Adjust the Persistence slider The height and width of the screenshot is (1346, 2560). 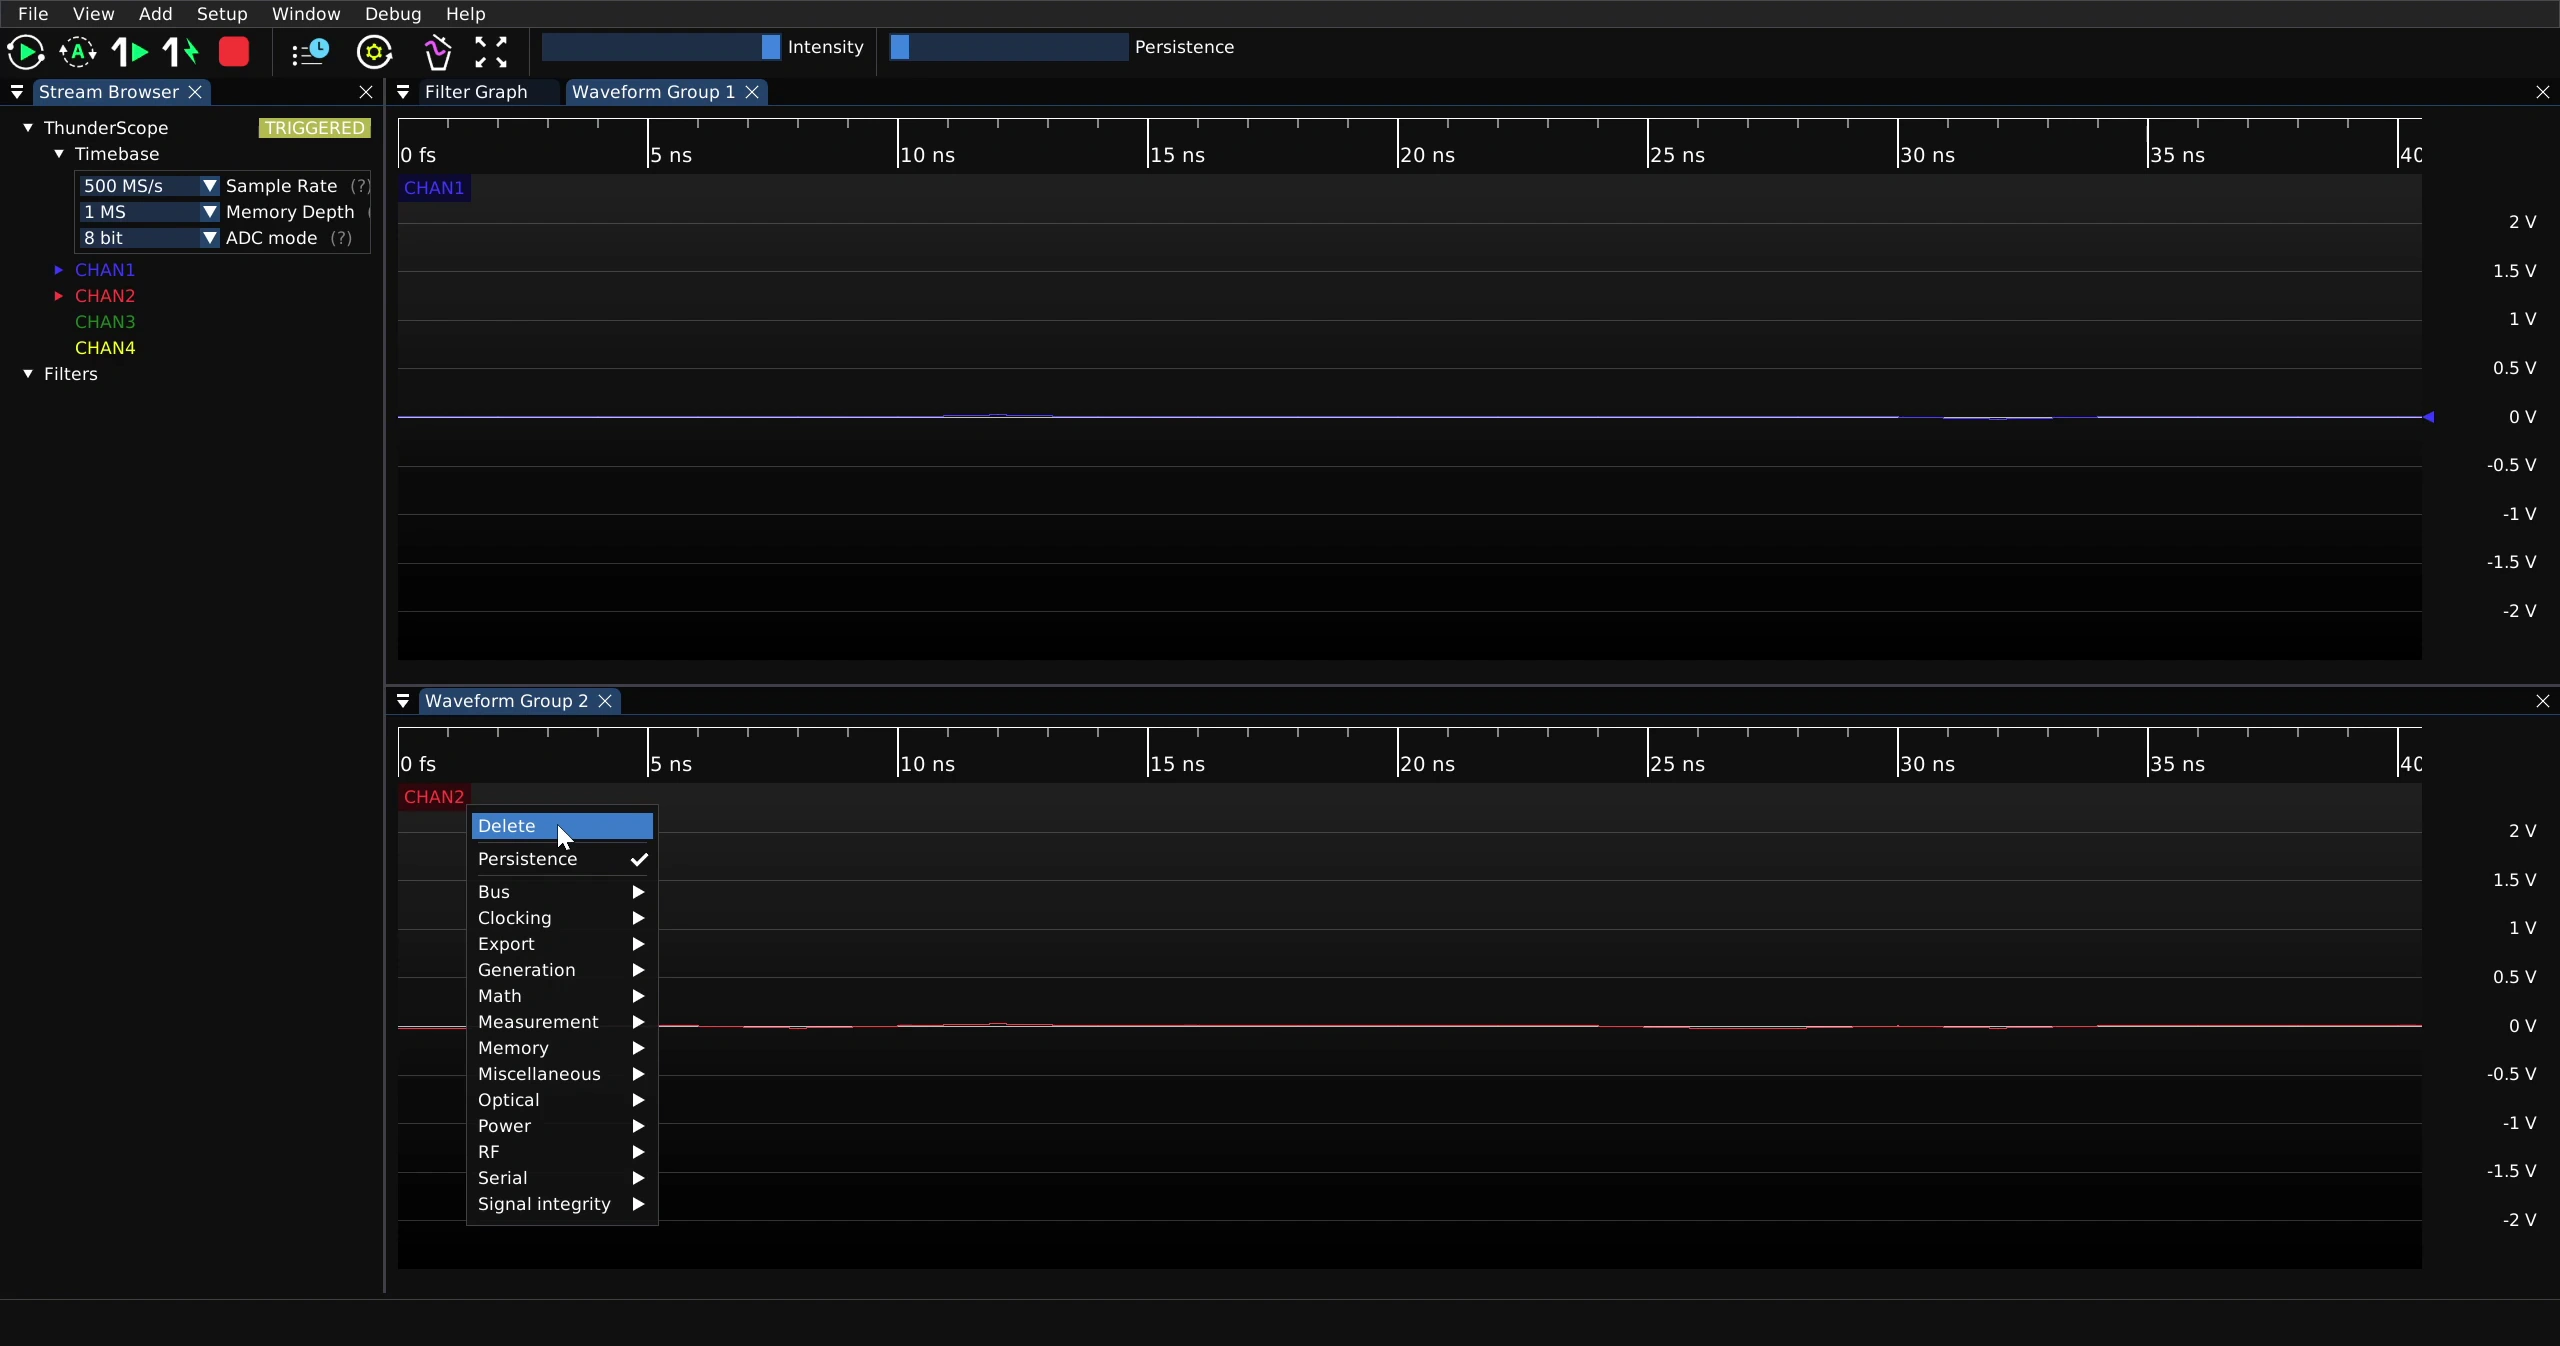[1009, 47]
